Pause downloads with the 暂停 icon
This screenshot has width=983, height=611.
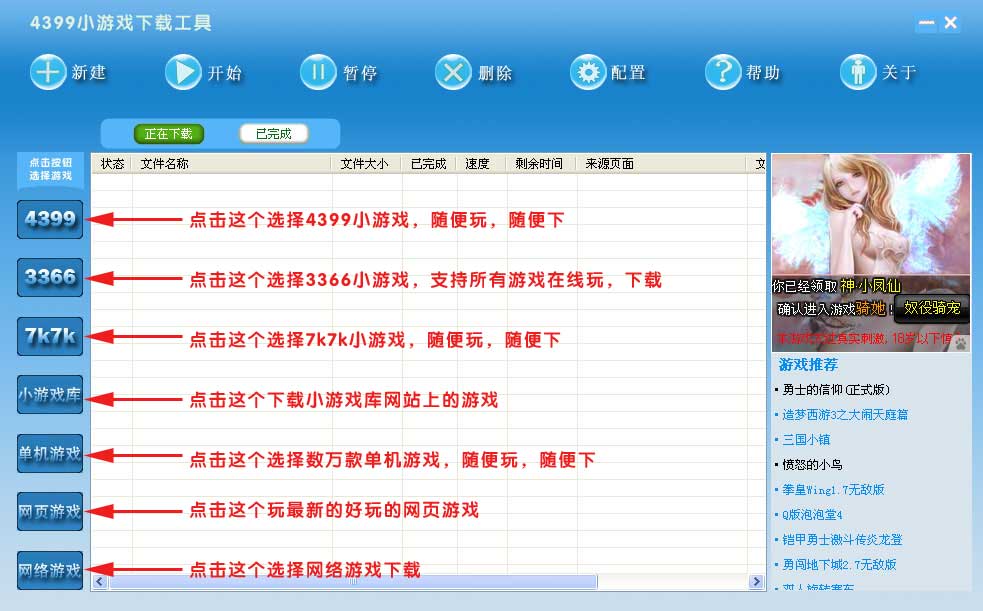point(318,72)
